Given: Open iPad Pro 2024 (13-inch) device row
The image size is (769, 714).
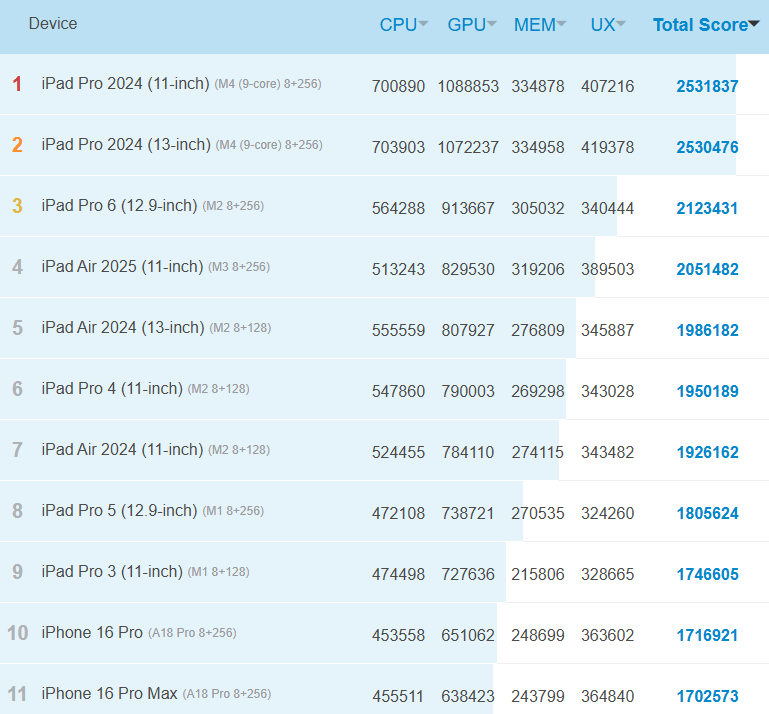Looking at the screenshot, I should [384, 145].
